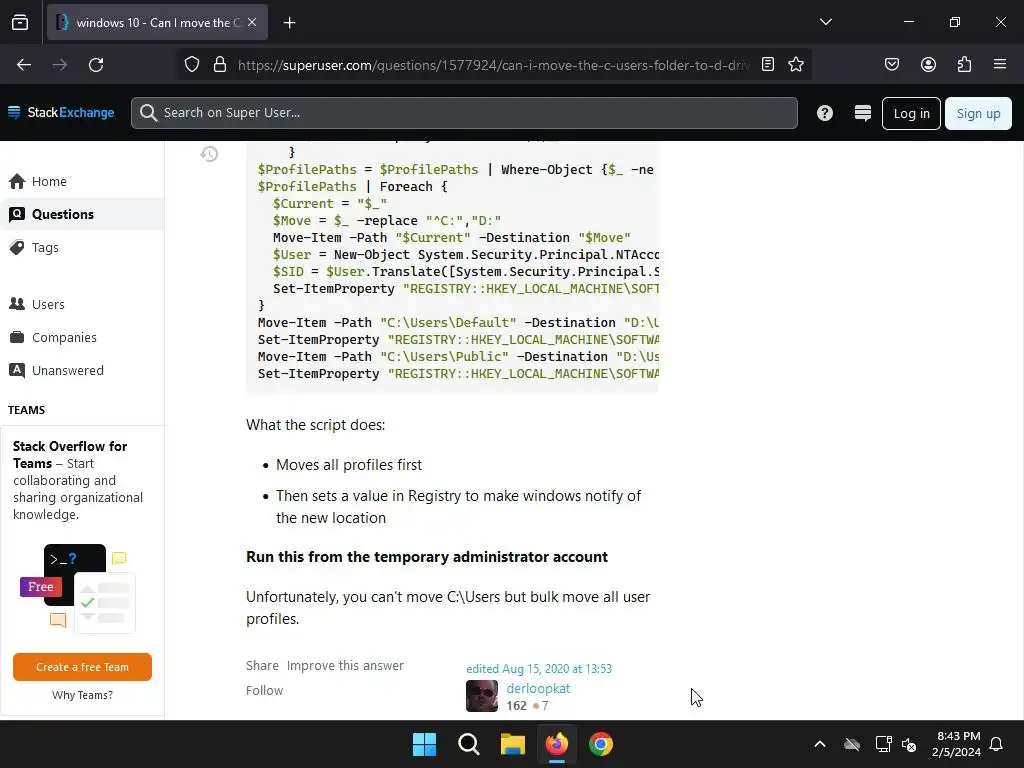Click the Log in button

click(911, 114)
